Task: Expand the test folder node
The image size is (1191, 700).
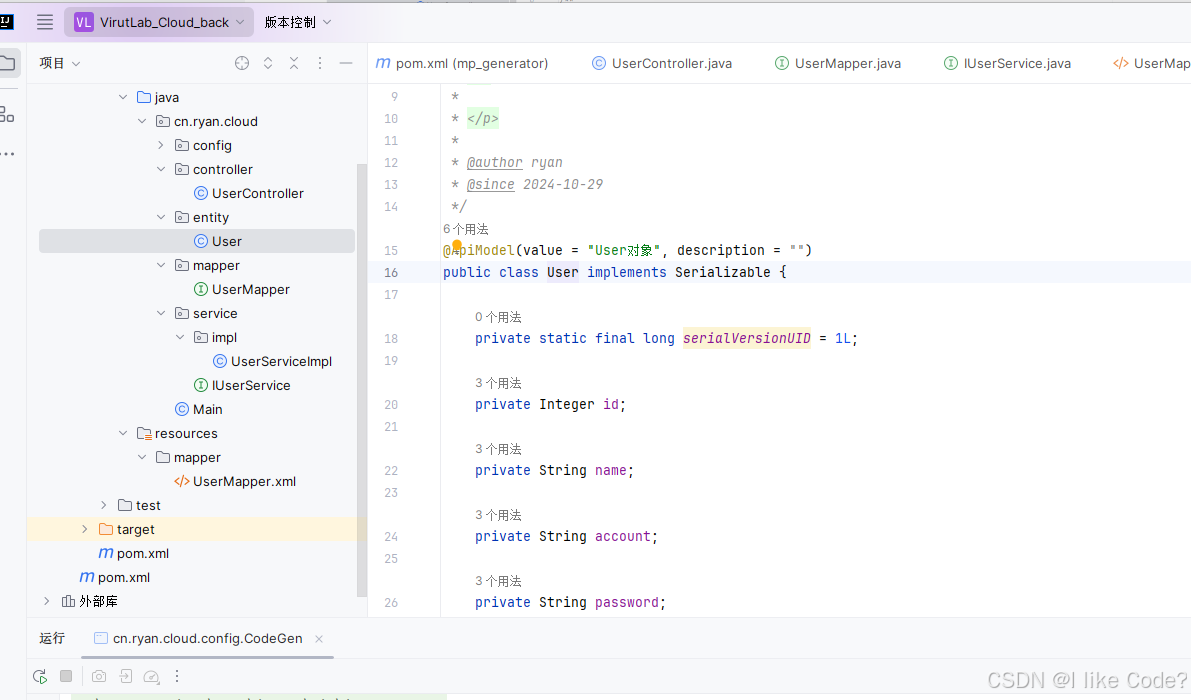Action: [102, 505]
